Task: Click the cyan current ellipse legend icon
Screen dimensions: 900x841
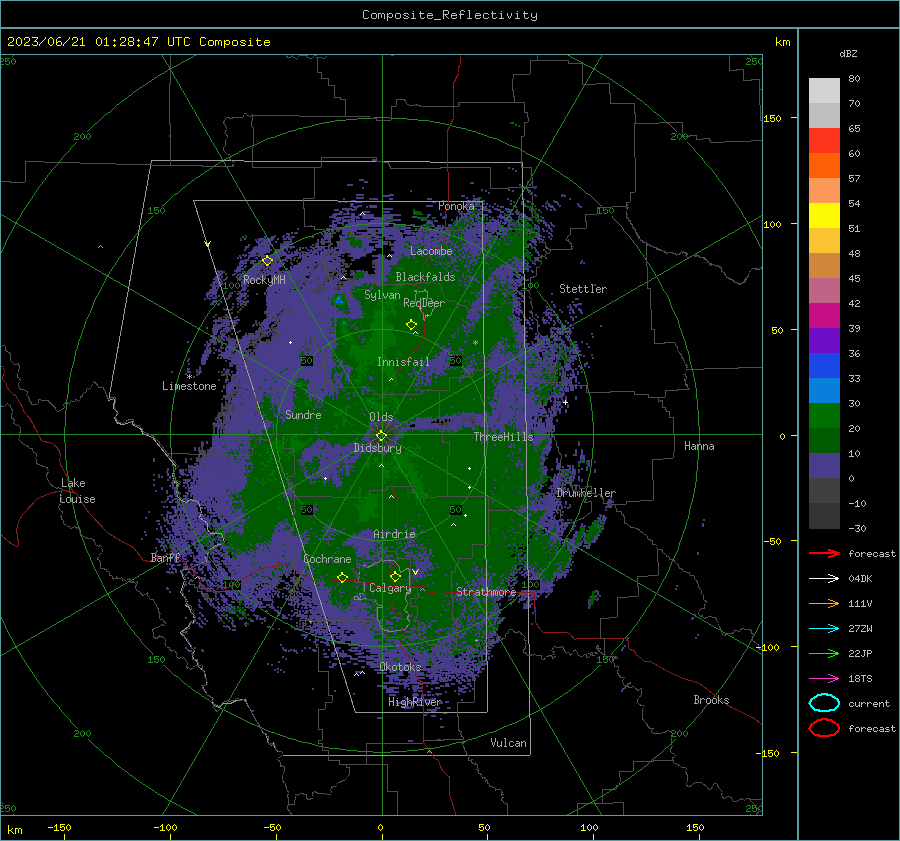Action: coord(824,703)
